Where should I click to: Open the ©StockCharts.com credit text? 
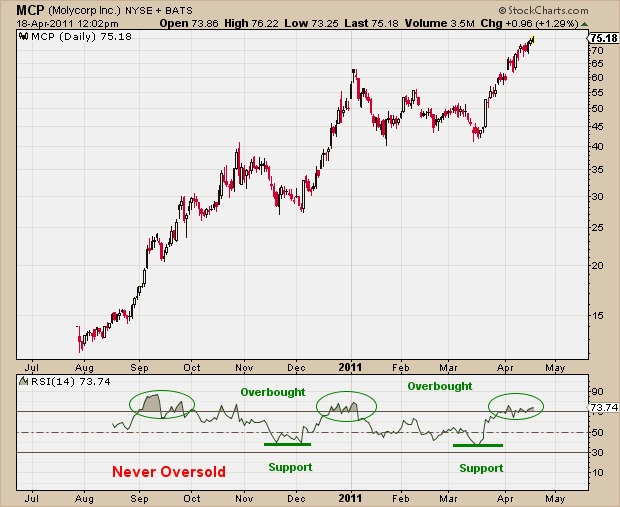click(x=543, y=10)
